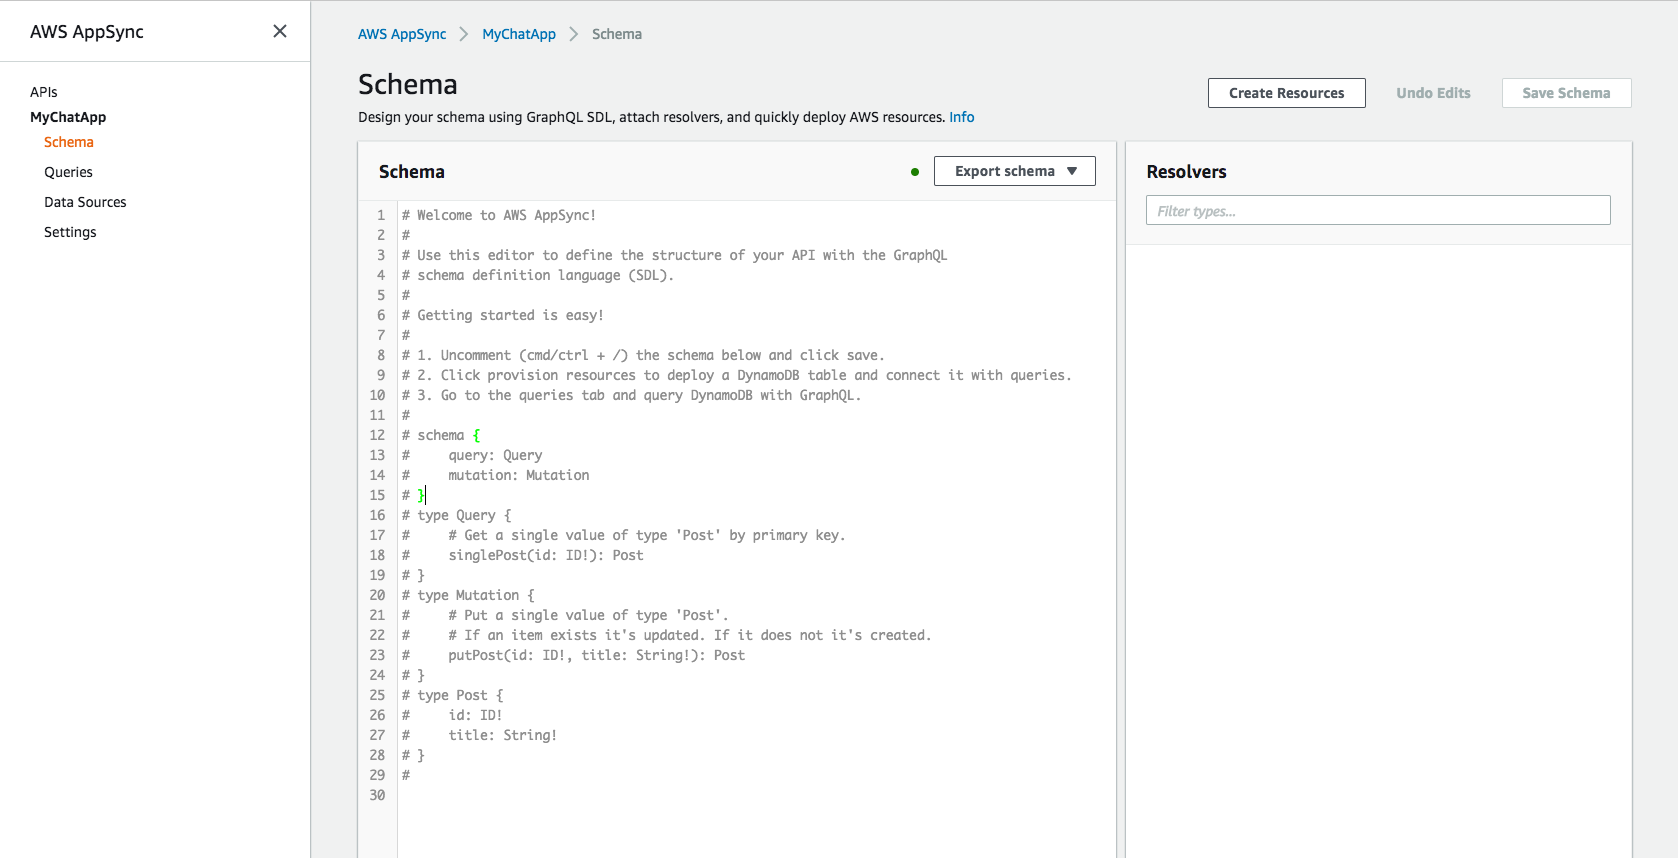This screenshot has width=1678, height=858.
Task: Focus the Filter types input field
Action: pos(1378,210)
